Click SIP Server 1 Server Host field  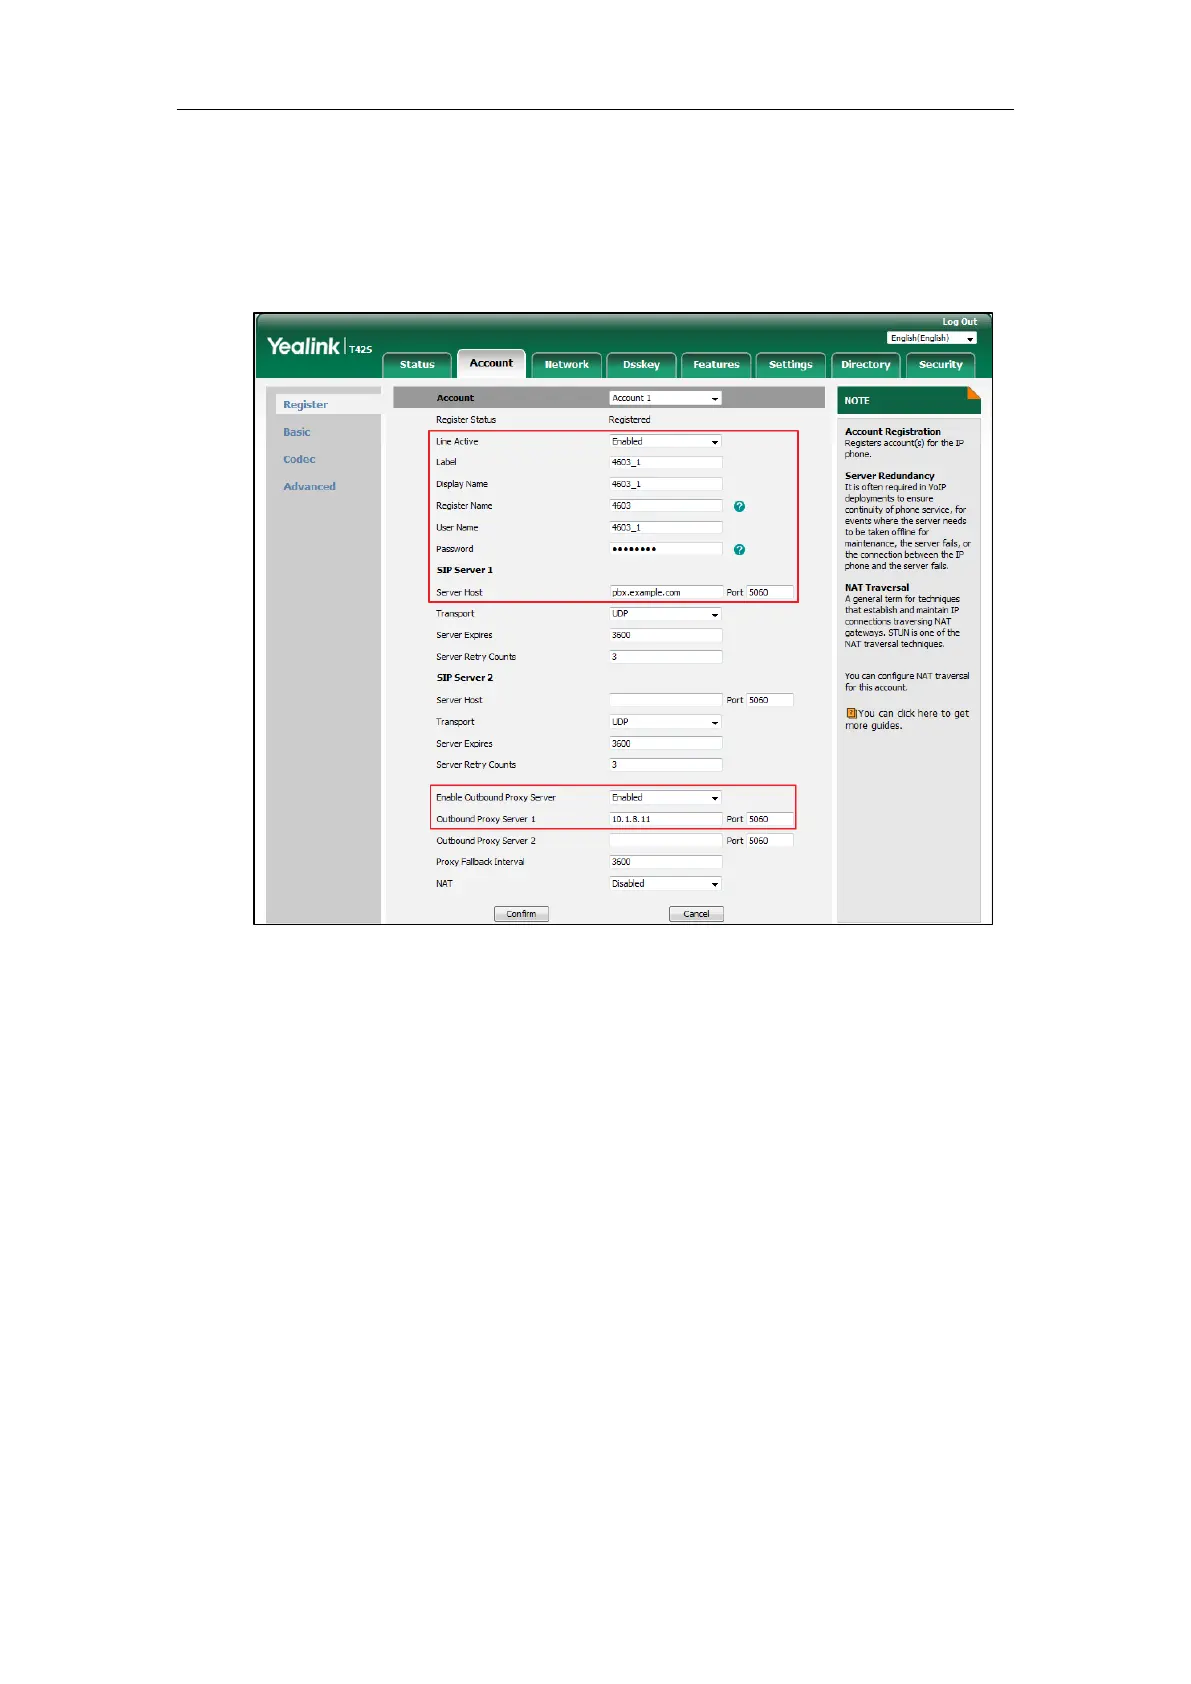click(665, 593)
